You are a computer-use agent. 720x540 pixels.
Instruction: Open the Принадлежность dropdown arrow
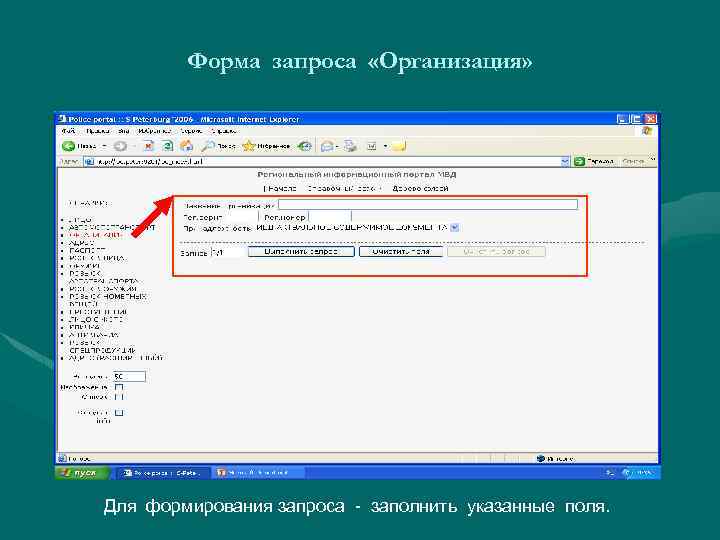point(454,228)
